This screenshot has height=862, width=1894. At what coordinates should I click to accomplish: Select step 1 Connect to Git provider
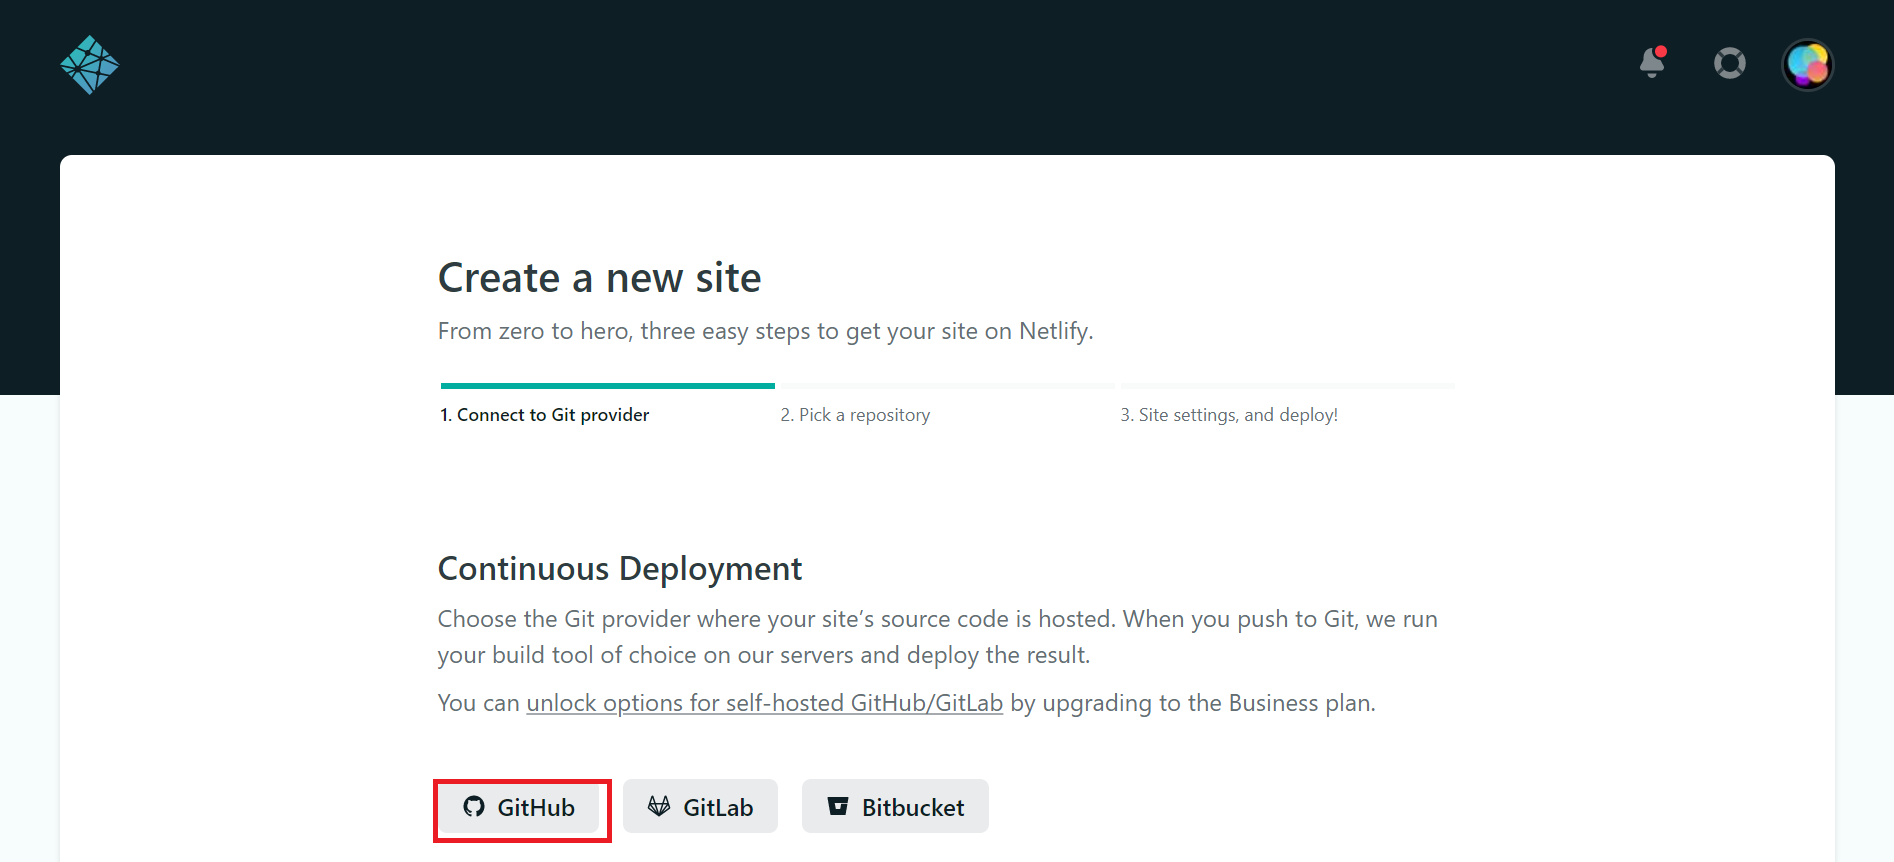coord(545,415)
